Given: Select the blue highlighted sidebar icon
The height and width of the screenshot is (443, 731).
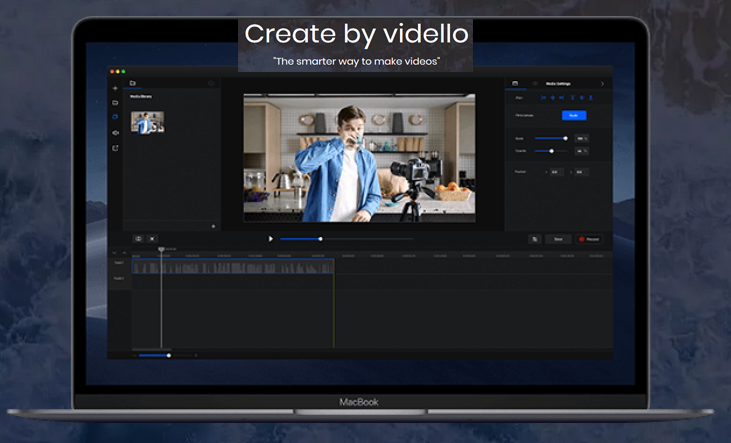Looking at the screenshot, I should pos(115,117).
